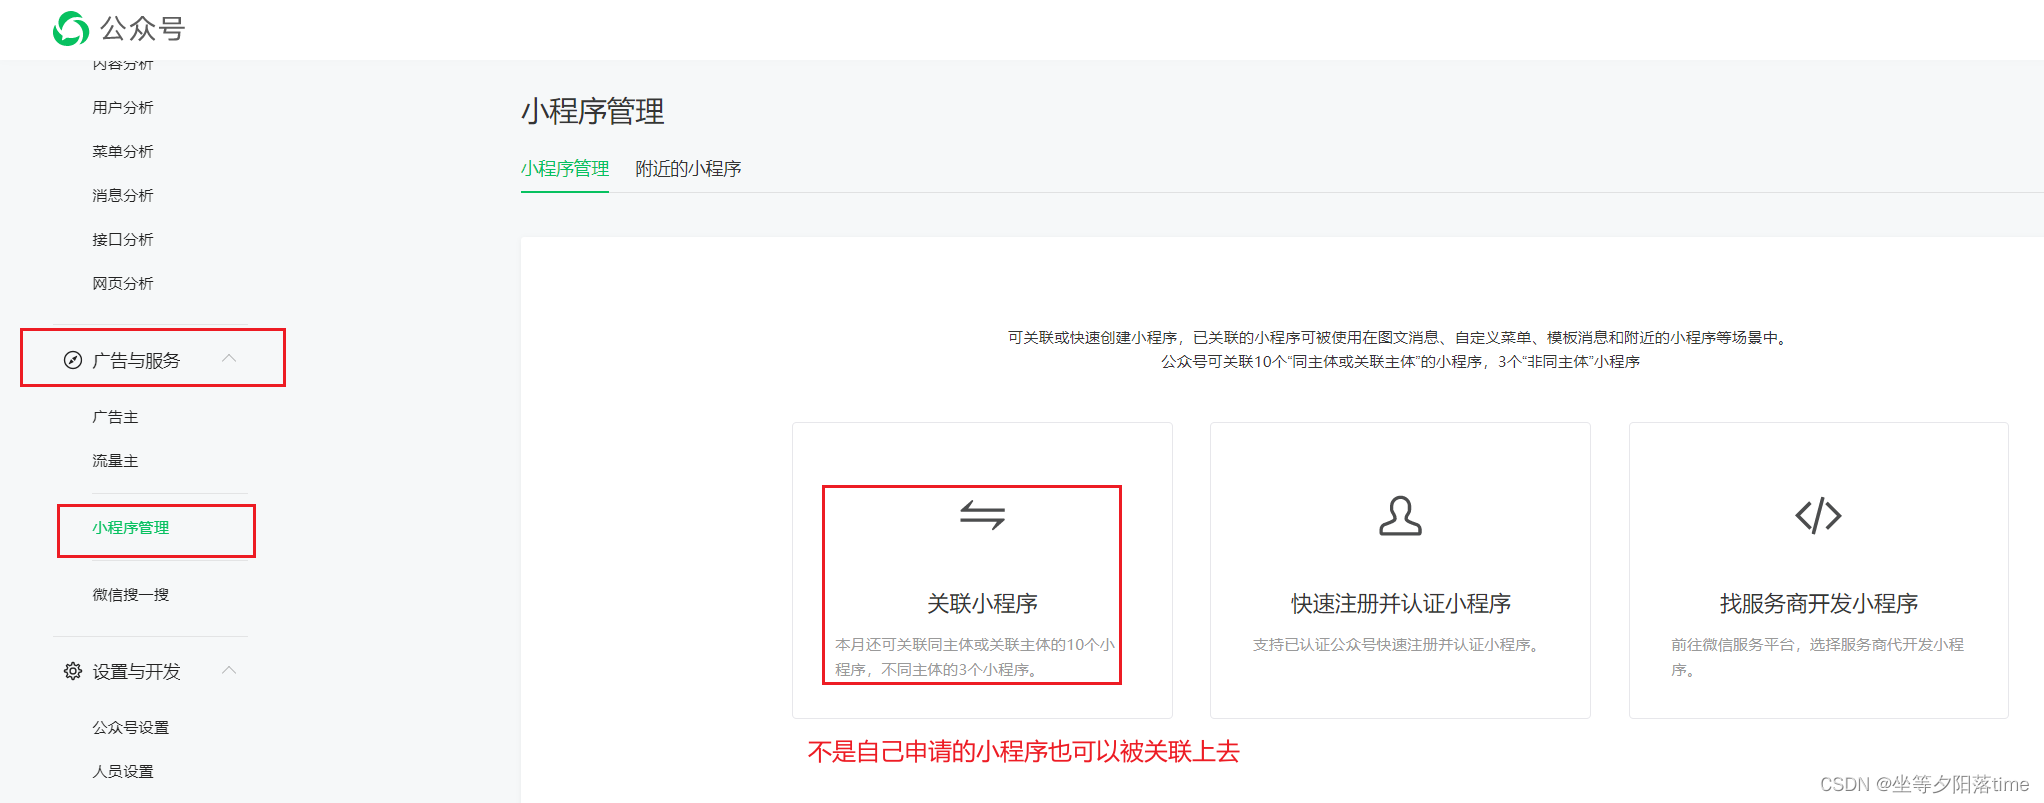Image resolution: width=2044 pixels, height=803 pixels.
Task: Click the text '支持已认证公众号快速注册并认证小程序。'
Action: (x=1399, y=645)
